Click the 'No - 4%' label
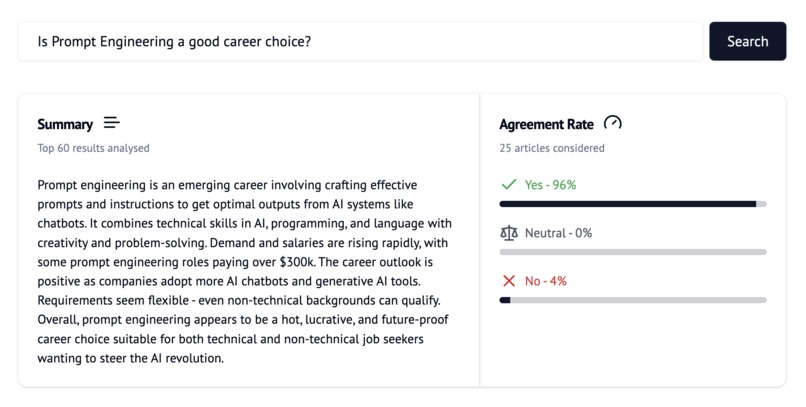 point(546,281)
